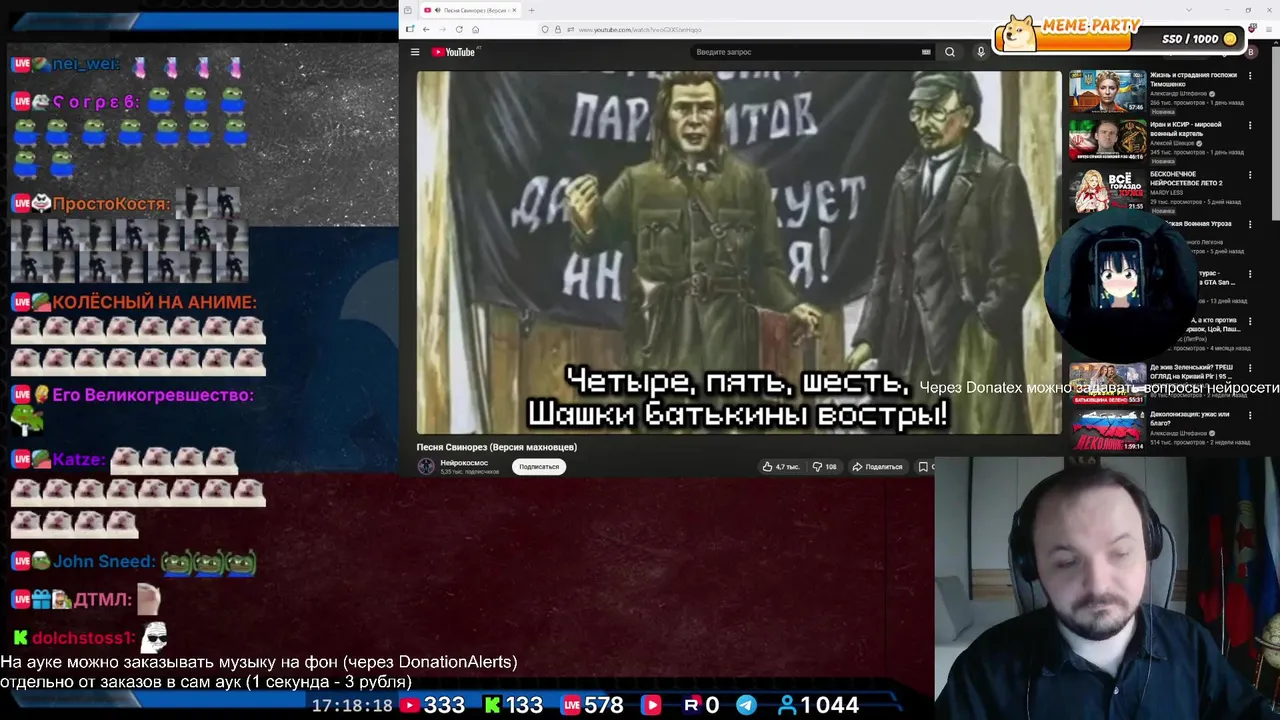
Task: Click the 17:18:18 clock text
Action: 352,705
